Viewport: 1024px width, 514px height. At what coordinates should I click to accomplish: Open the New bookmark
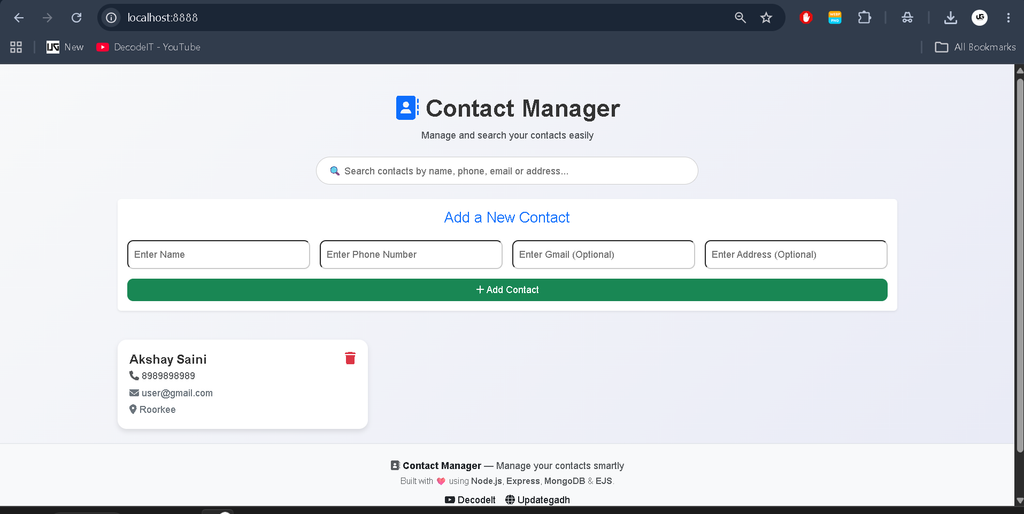coord(65,47)
